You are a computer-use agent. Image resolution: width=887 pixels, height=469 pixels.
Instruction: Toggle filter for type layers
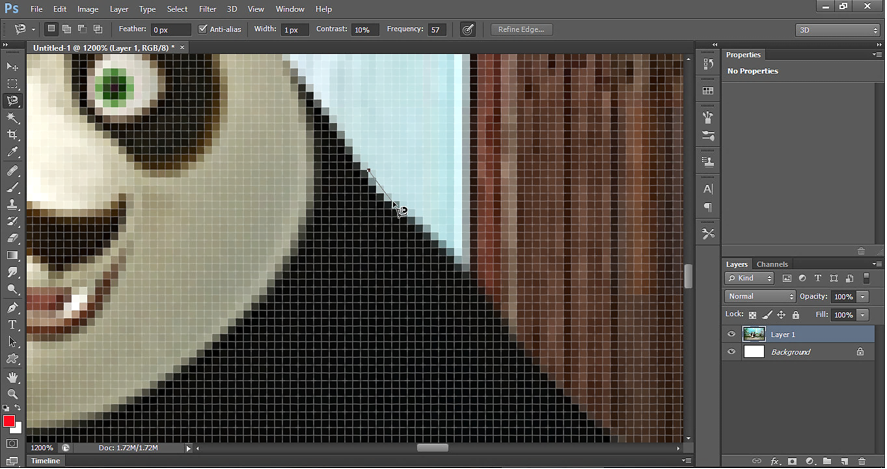pyautogui.click(x=818, y=278)
